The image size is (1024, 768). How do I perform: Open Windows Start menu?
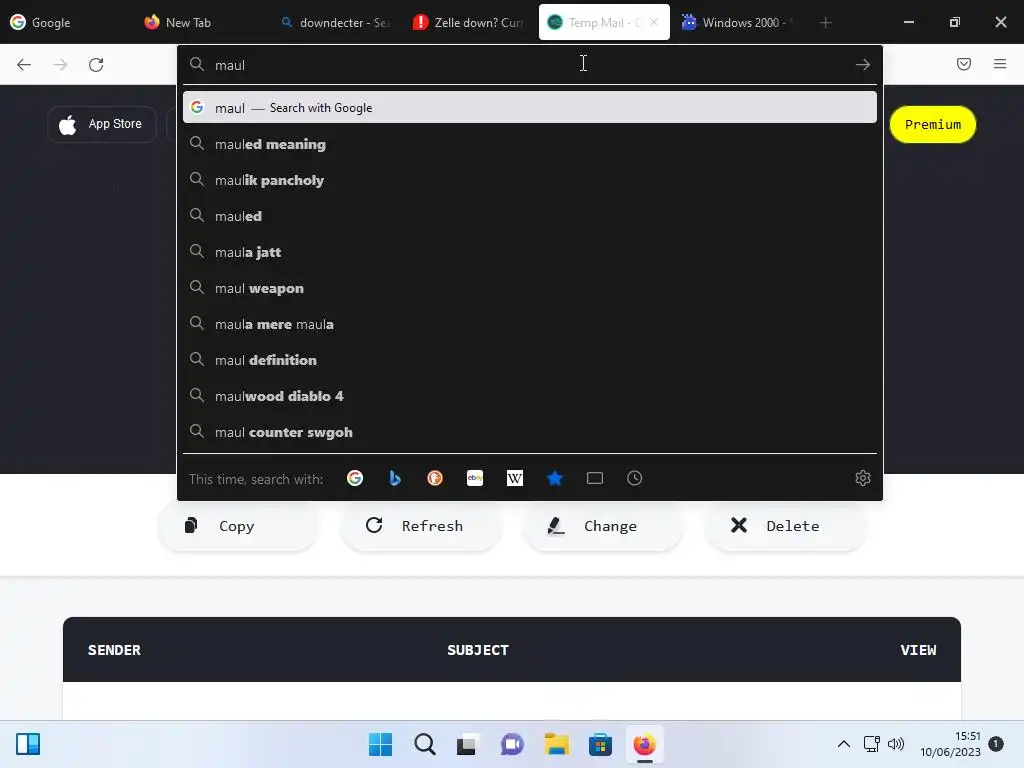click(380, 744)
